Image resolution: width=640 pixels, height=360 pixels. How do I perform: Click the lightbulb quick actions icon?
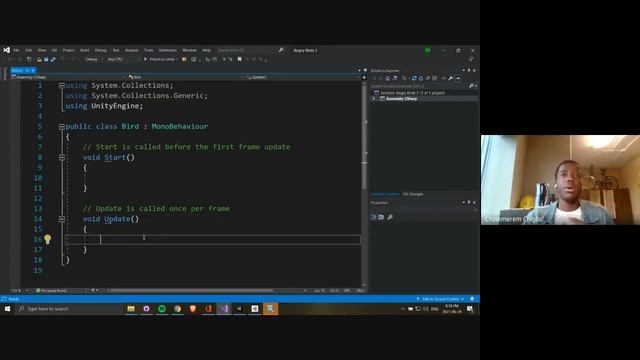48,239
